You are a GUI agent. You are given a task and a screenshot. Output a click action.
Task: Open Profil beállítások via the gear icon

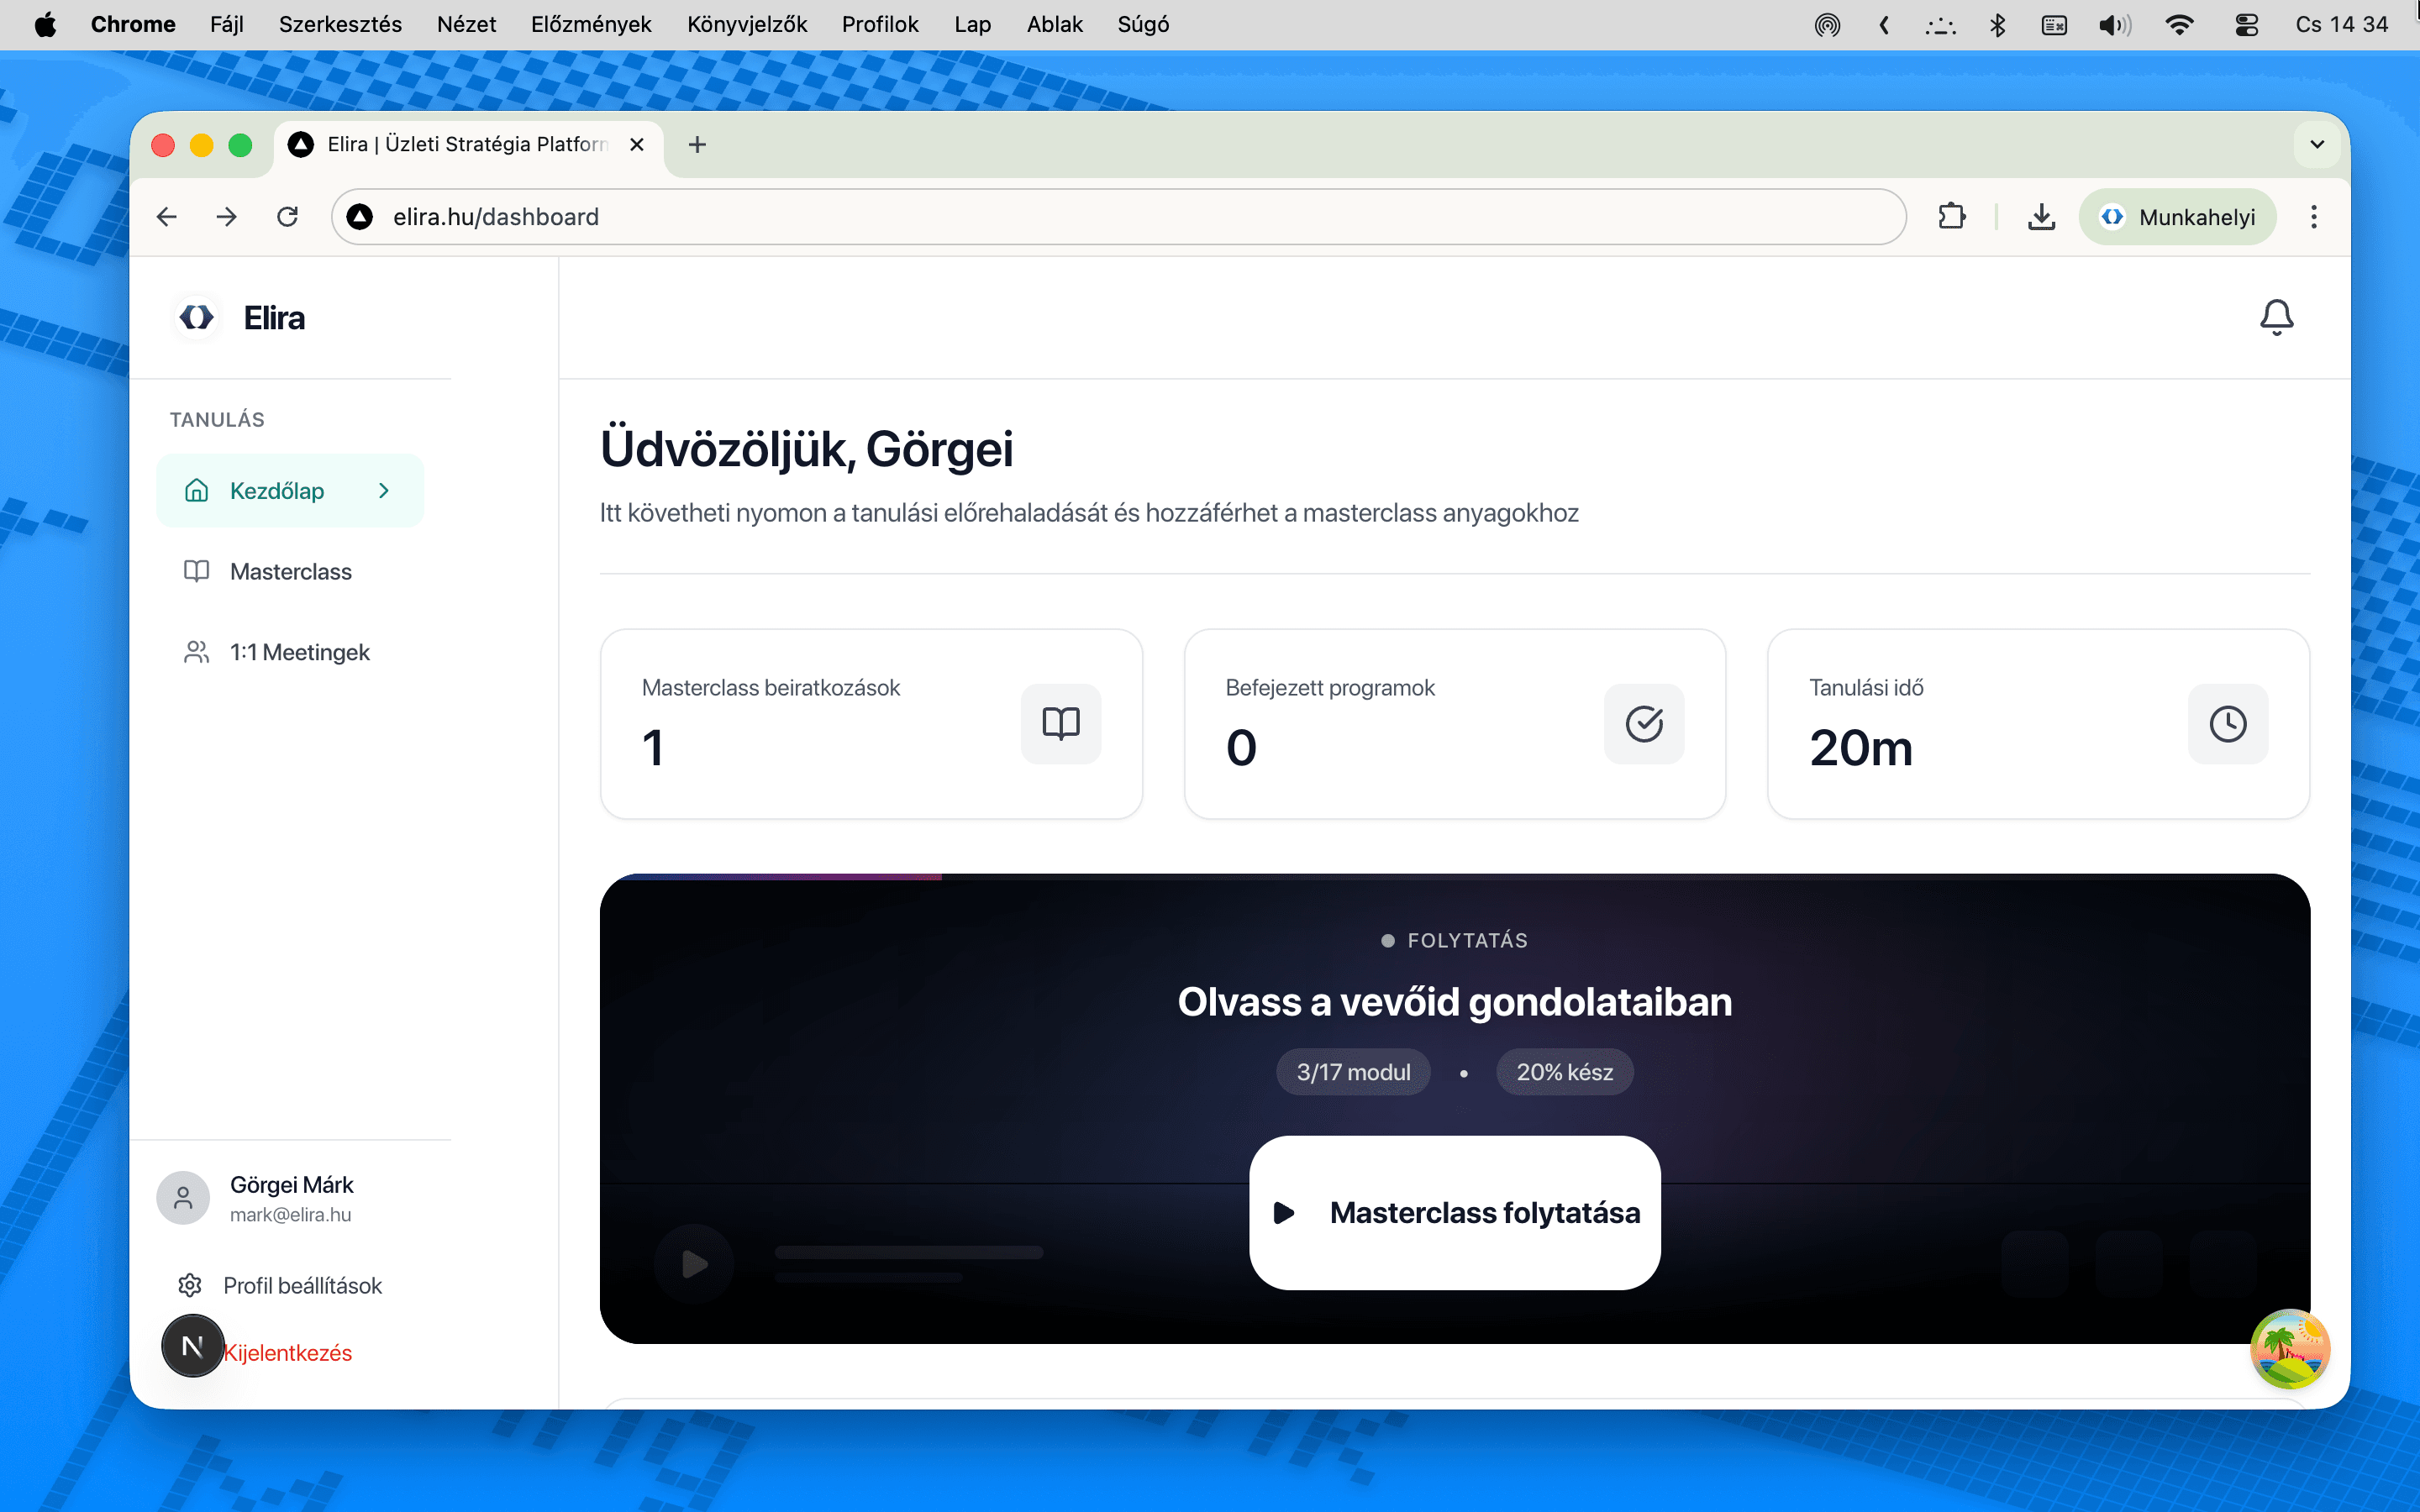(189, 1284)
